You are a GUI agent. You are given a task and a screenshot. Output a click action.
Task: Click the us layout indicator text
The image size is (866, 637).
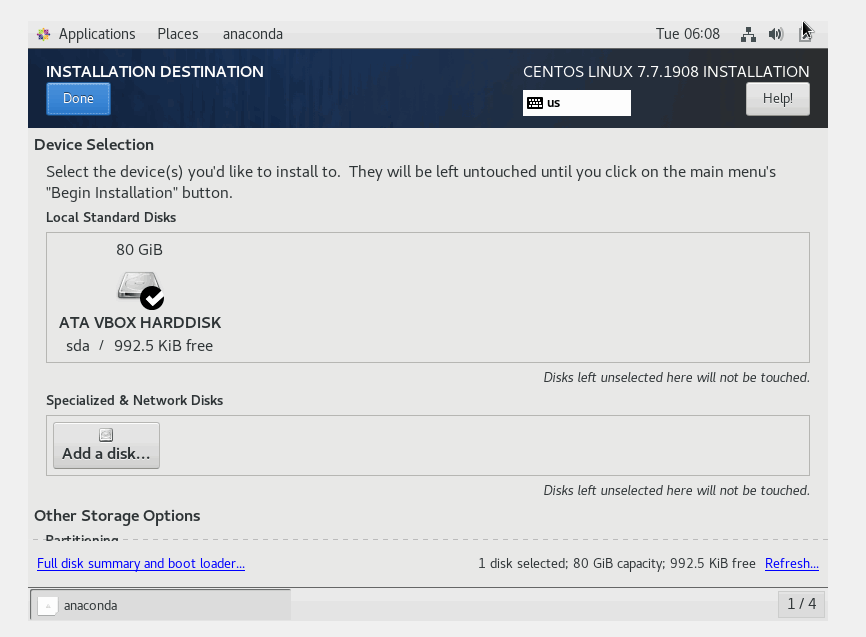pos(554,103)
